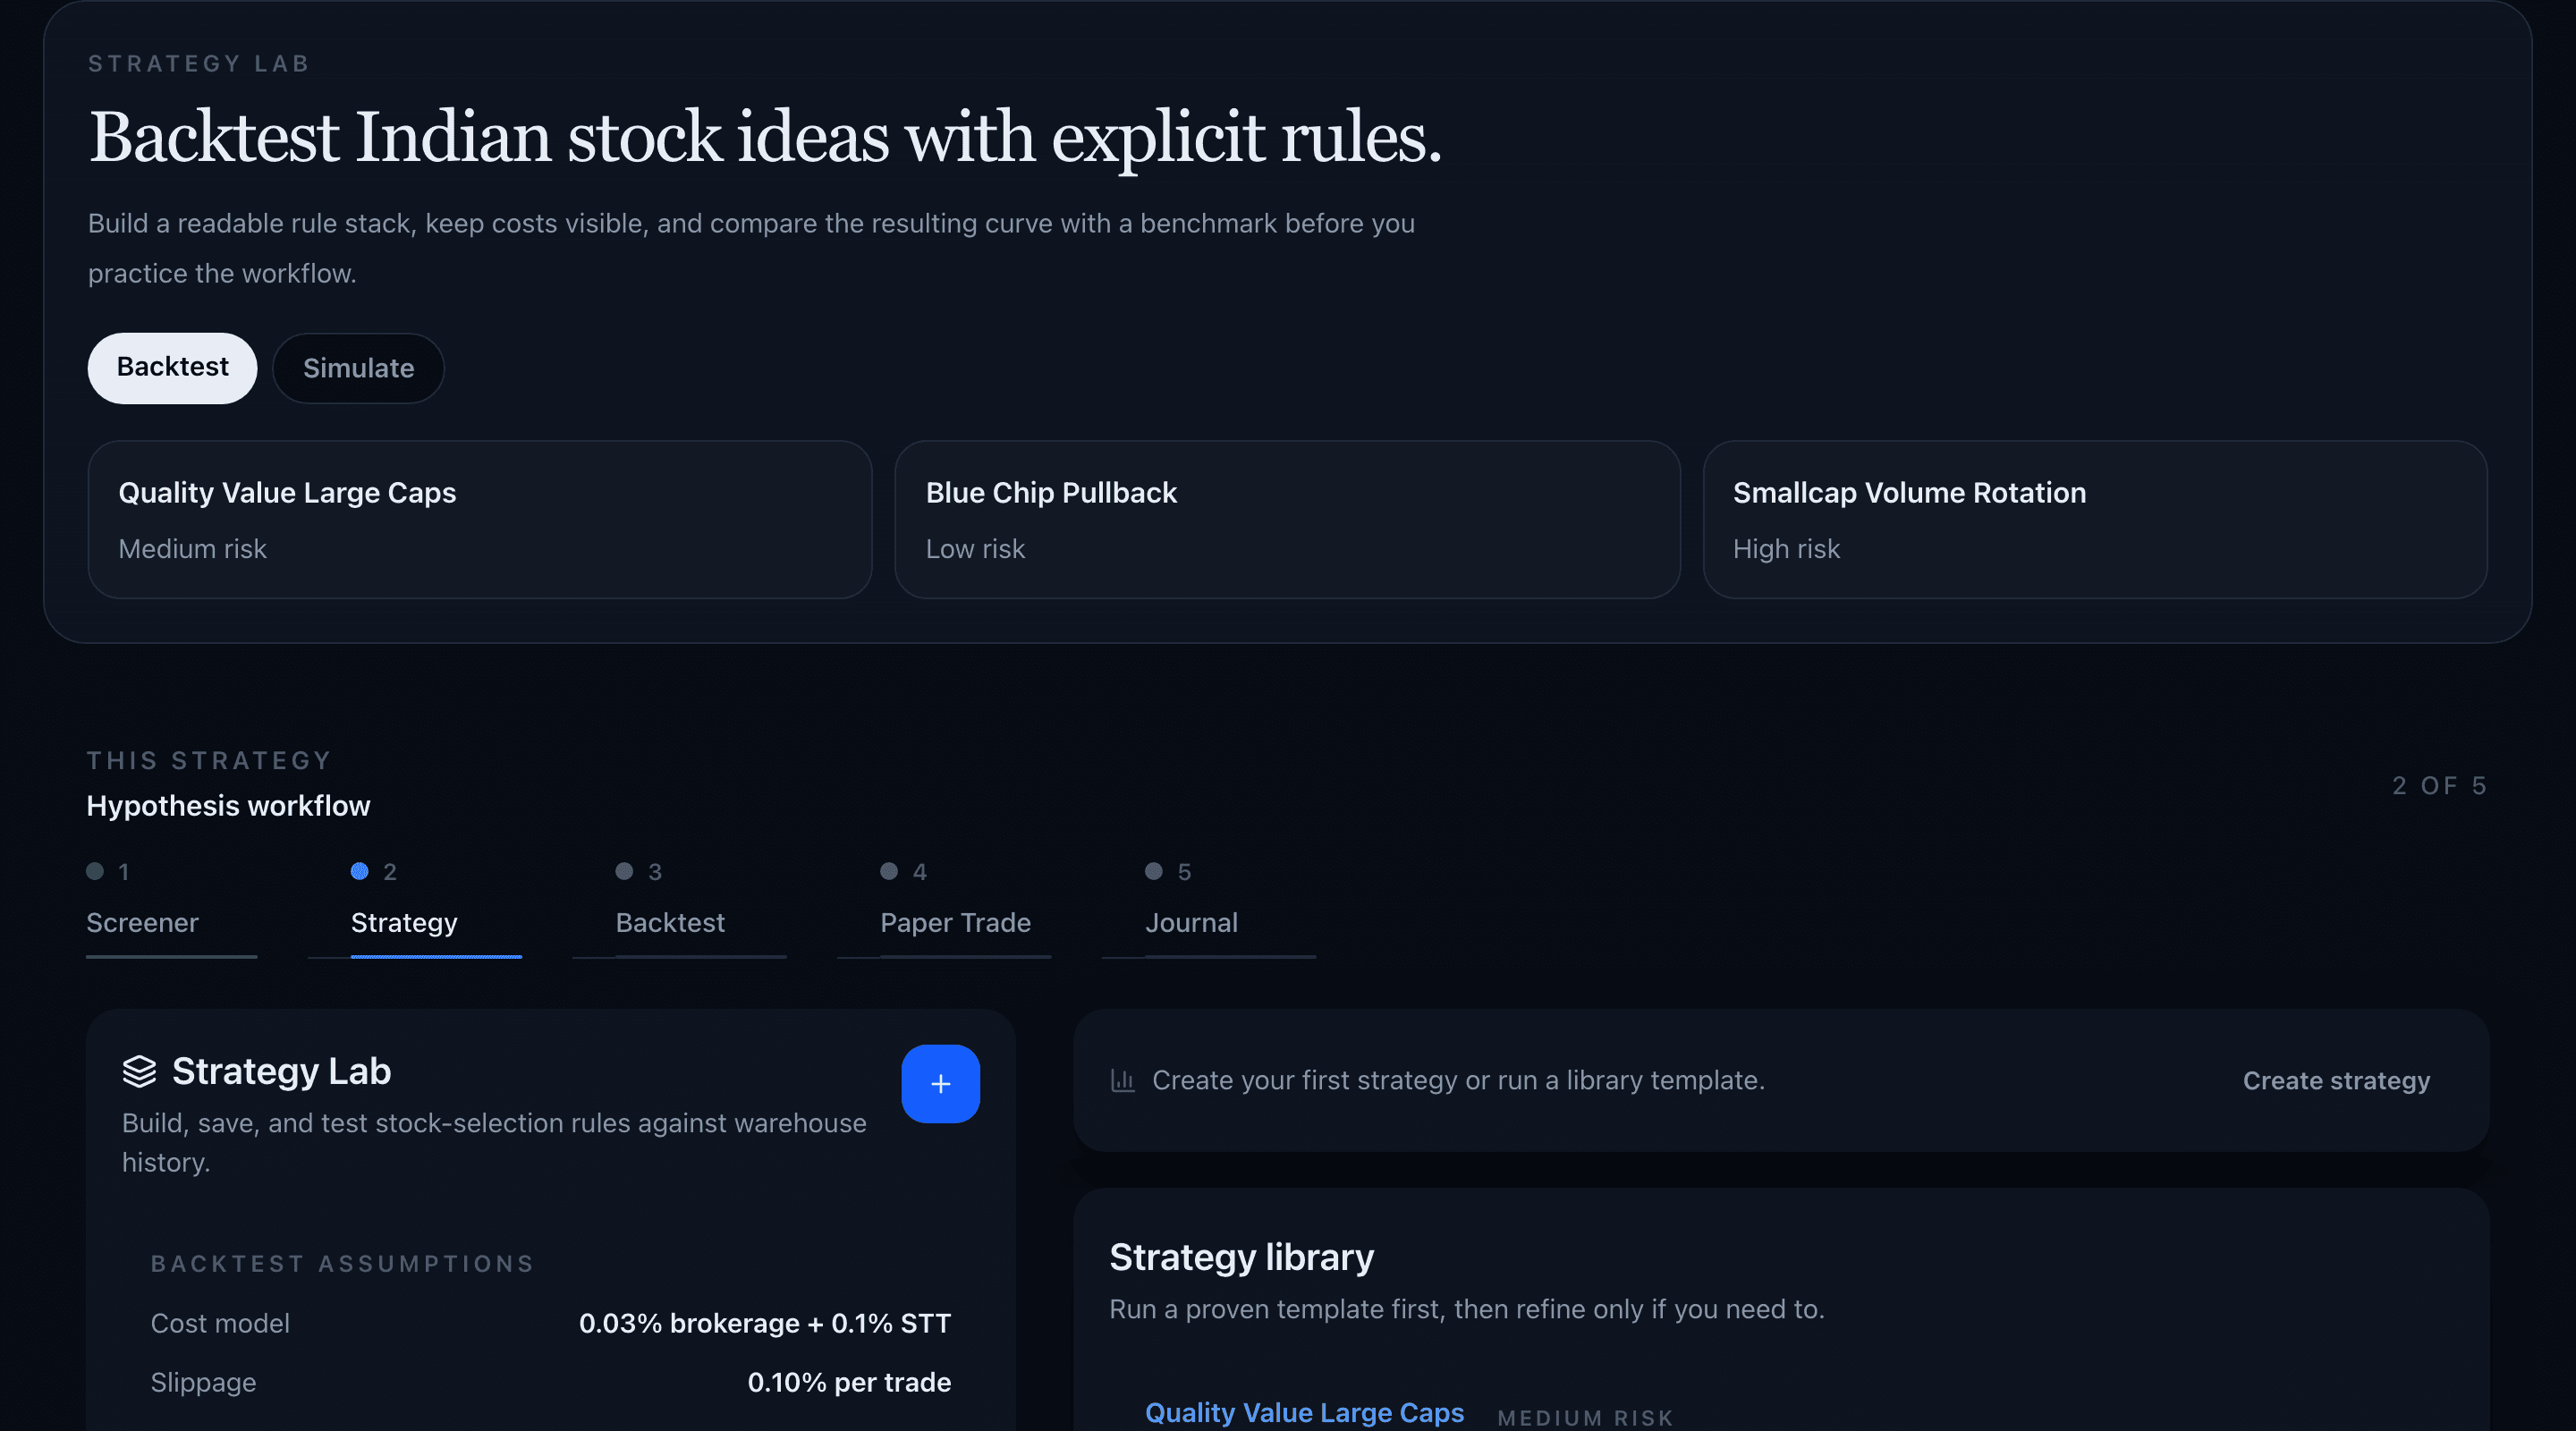Open the Paper Trade workflow step

[965, 906]
